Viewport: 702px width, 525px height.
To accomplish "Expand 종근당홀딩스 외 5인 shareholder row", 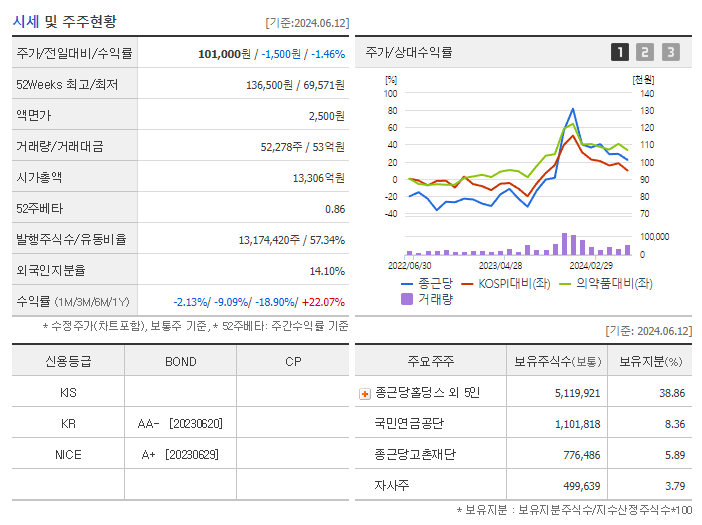I will pos(365,394).
